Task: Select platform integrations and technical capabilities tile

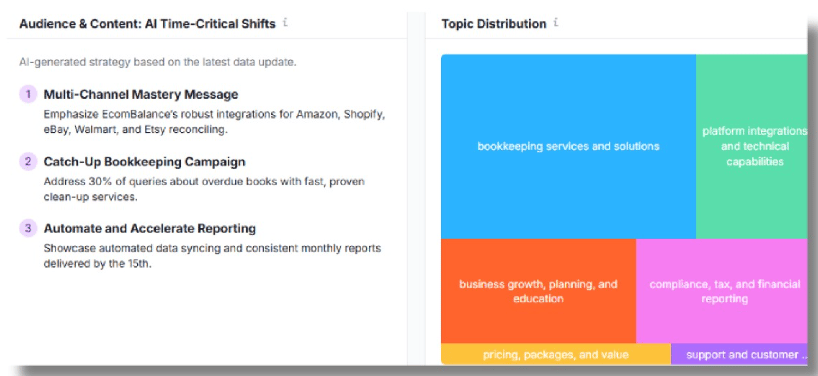Action: pos(752,147)
